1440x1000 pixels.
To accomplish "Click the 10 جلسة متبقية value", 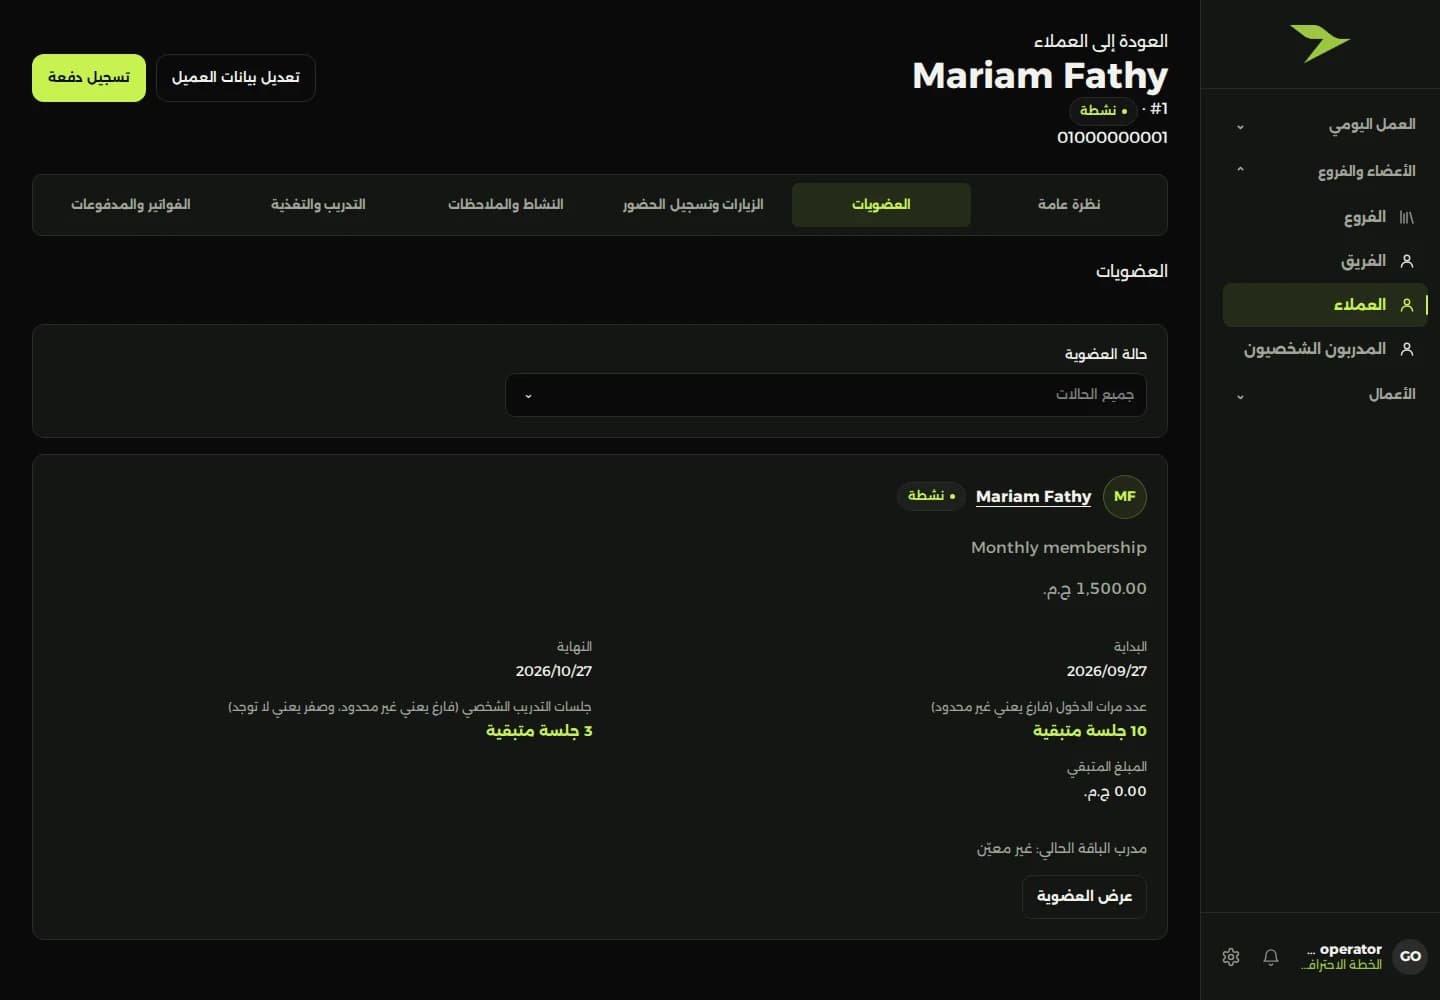I will coord(1090,731).
